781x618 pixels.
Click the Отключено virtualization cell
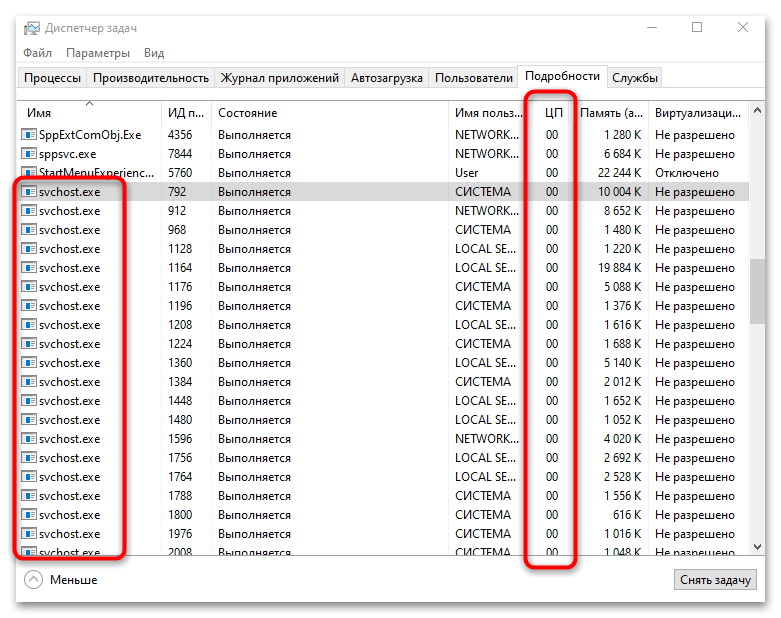687,173
